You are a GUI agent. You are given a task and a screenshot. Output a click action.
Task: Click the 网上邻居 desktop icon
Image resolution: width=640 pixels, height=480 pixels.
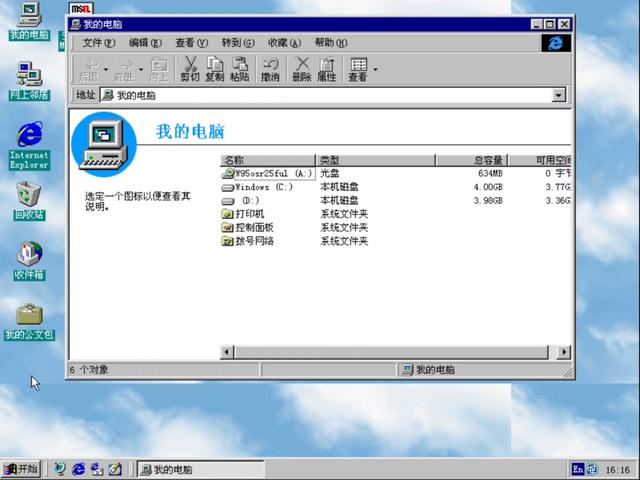pos(29,81)
